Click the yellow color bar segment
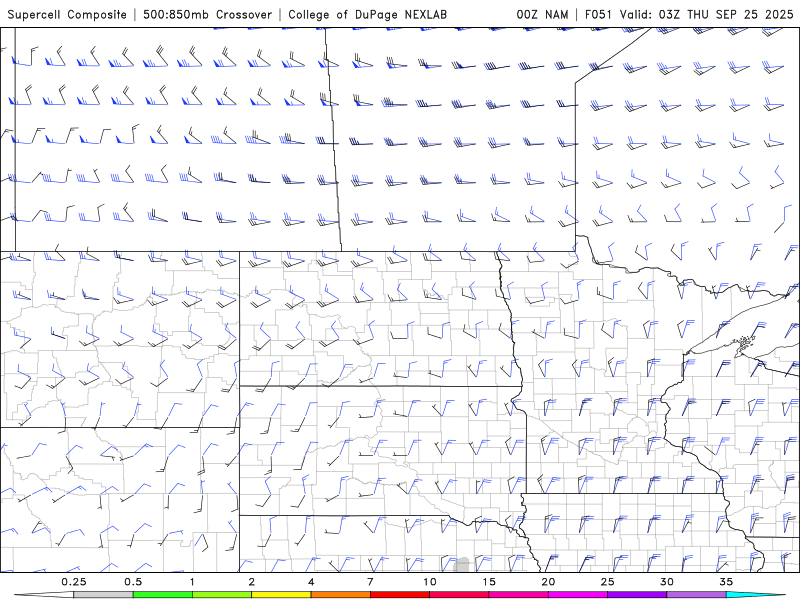The height and width of the screenshot is (600, 800). click(x=281, y=595)
